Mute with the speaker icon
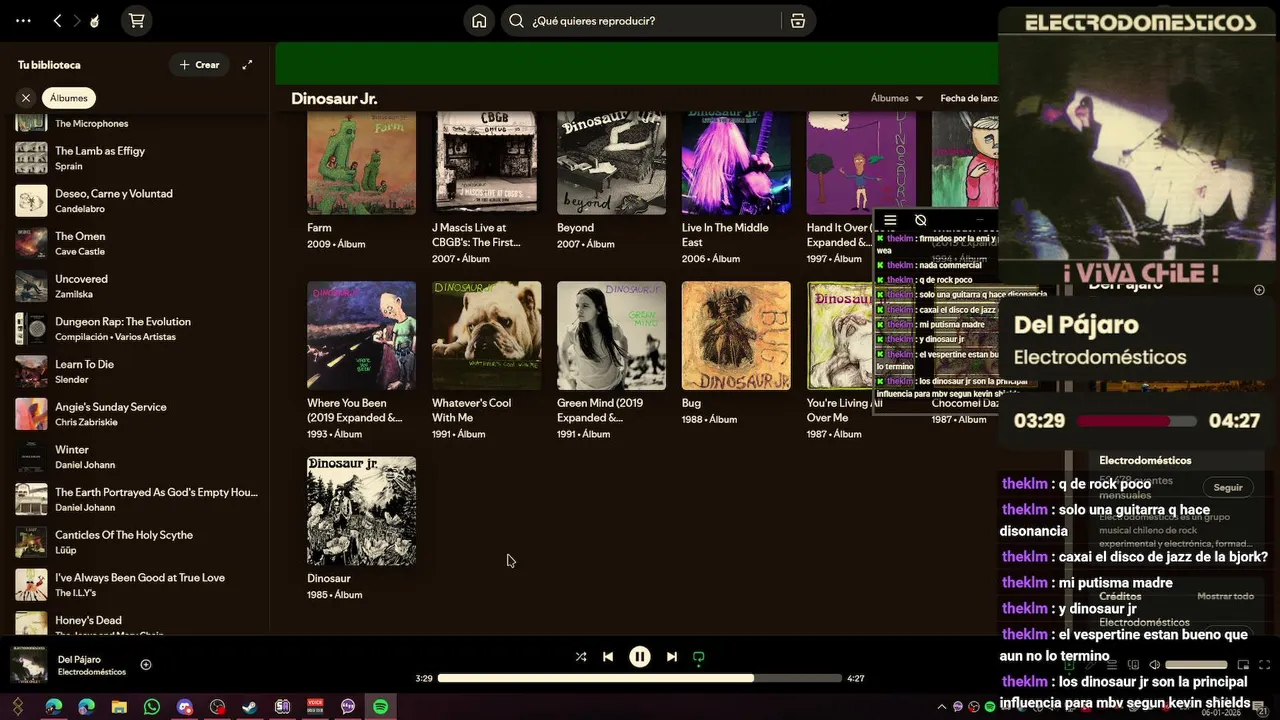The height and width of the screenshot is (720, 1280). click(x=1154, y=665)
